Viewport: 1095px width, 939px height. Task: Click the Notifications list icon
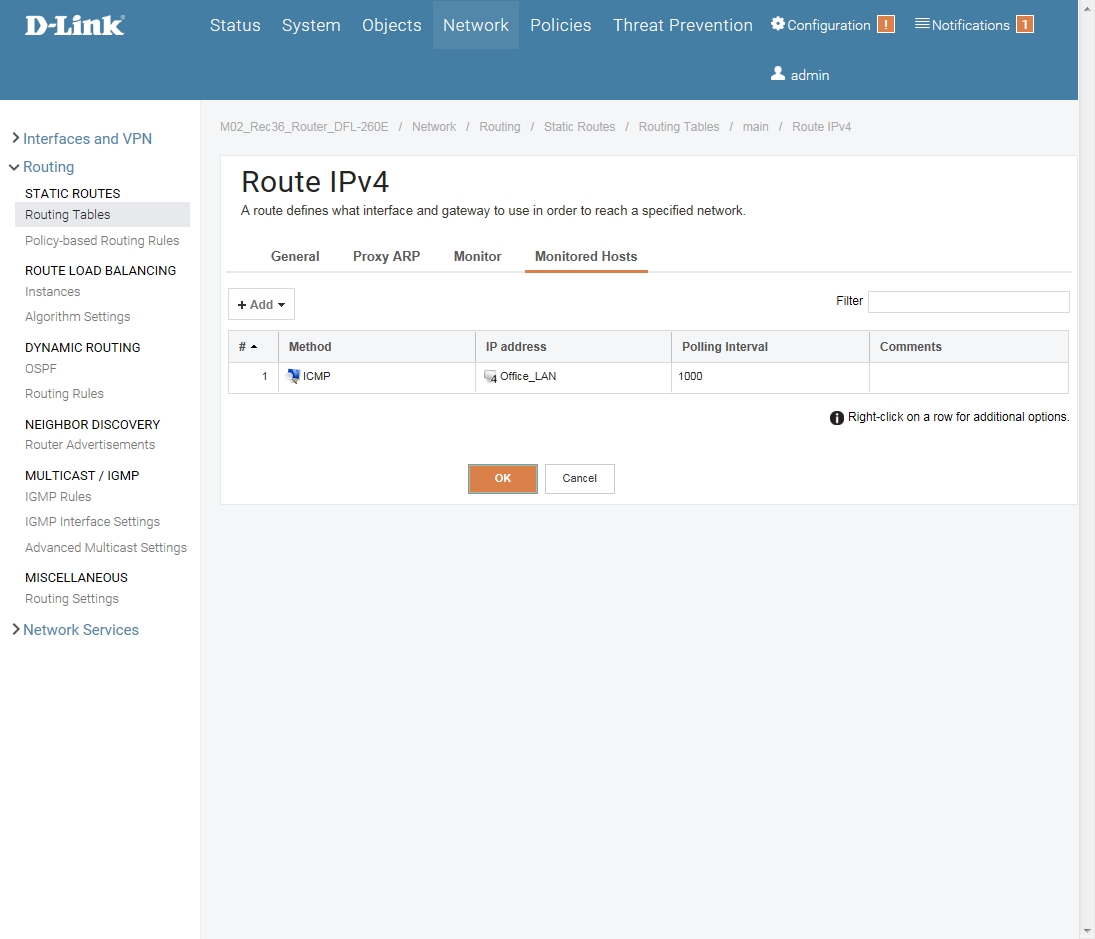click(x=922, y=24)
